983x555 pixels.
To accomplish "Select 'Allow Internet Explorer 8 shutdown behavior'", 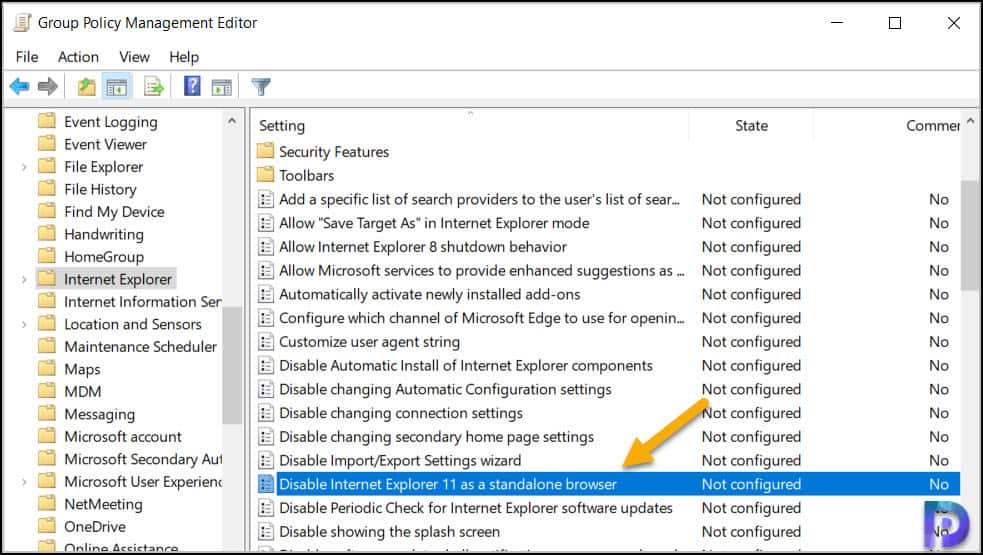I will point(423,247).
